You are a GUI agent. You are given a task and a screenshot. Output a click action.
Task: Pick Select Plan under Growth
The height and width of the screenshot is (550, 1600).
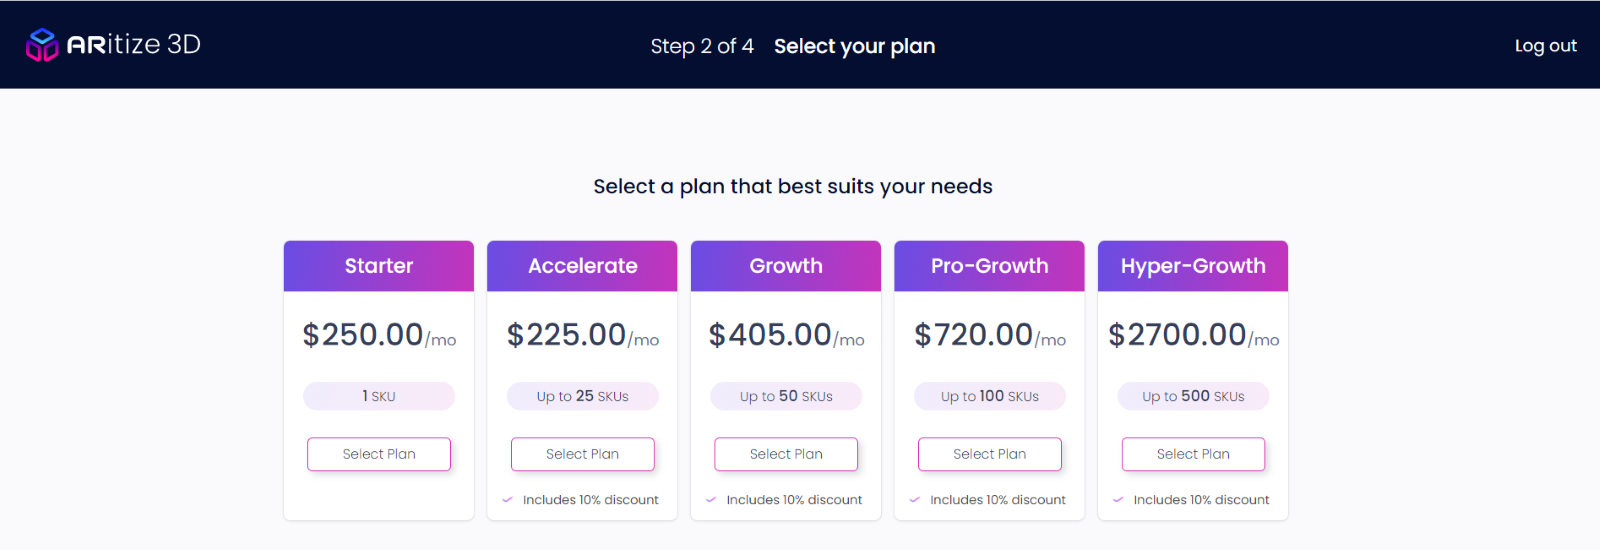pos(786,454)
